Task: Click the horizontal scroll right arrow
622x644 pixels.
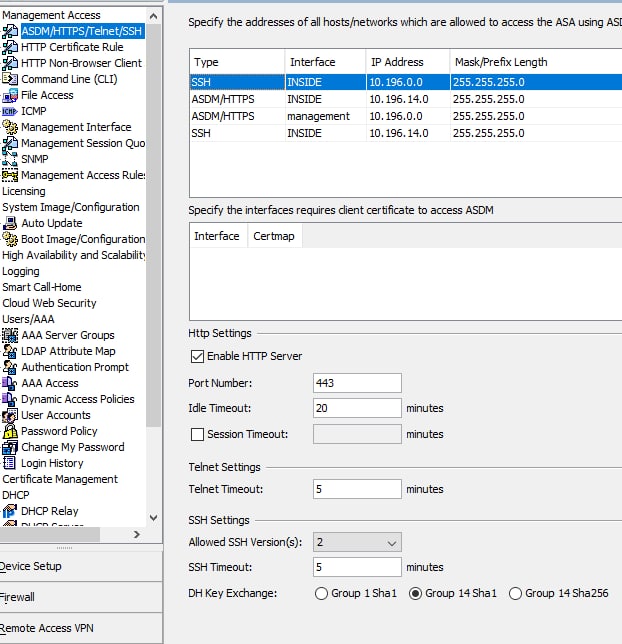Action: [137, 534]
